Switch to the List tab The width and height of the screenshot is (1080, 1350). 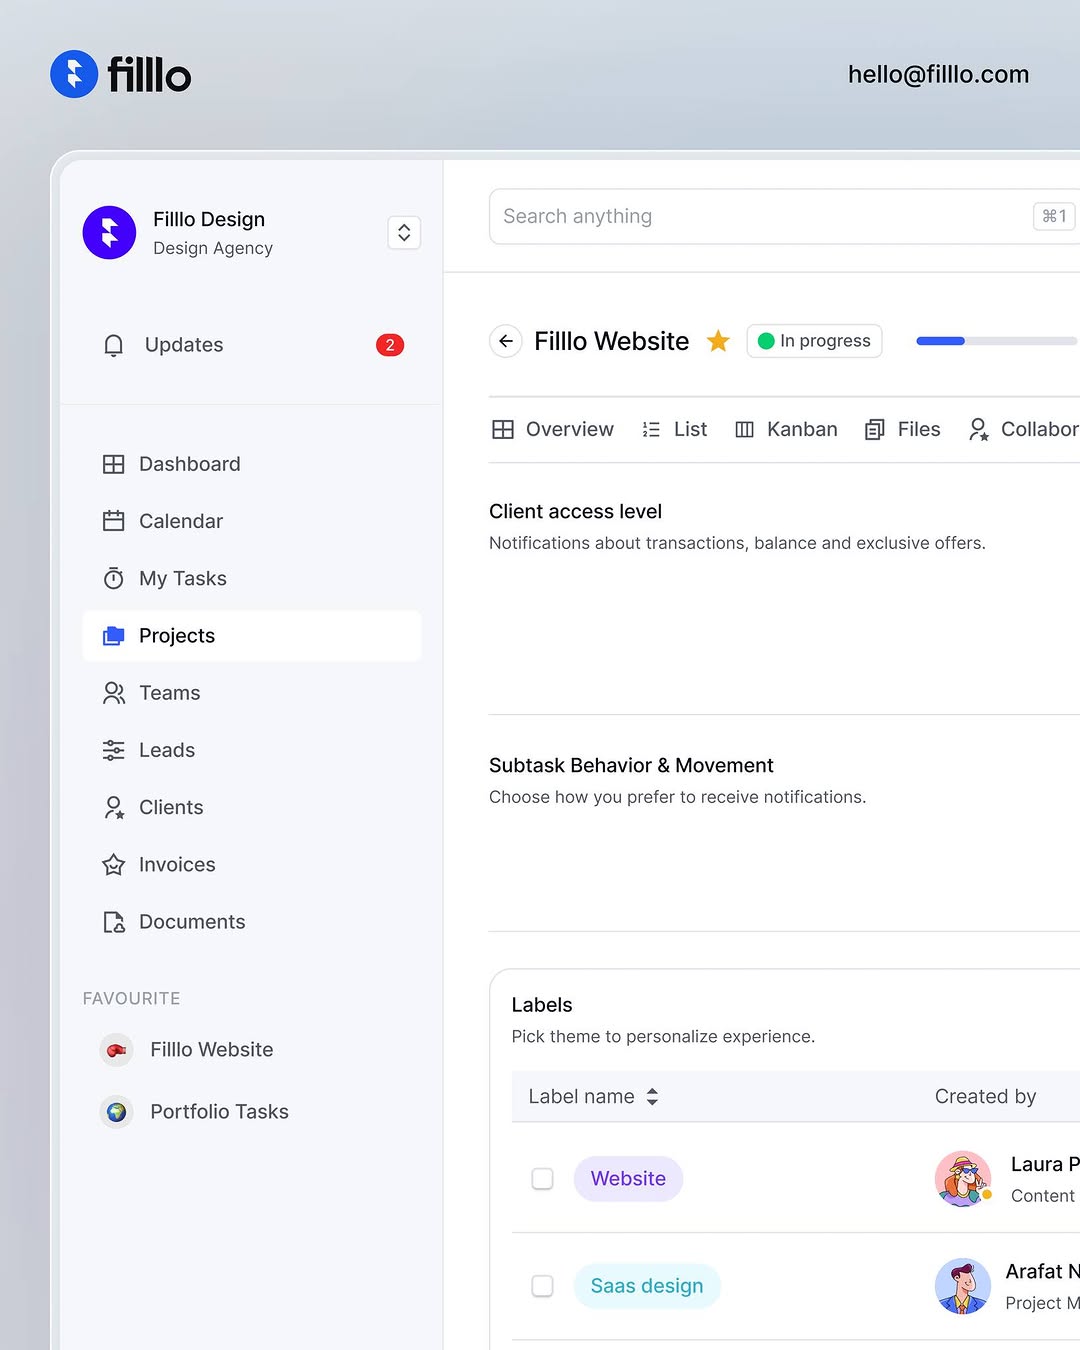674,429
